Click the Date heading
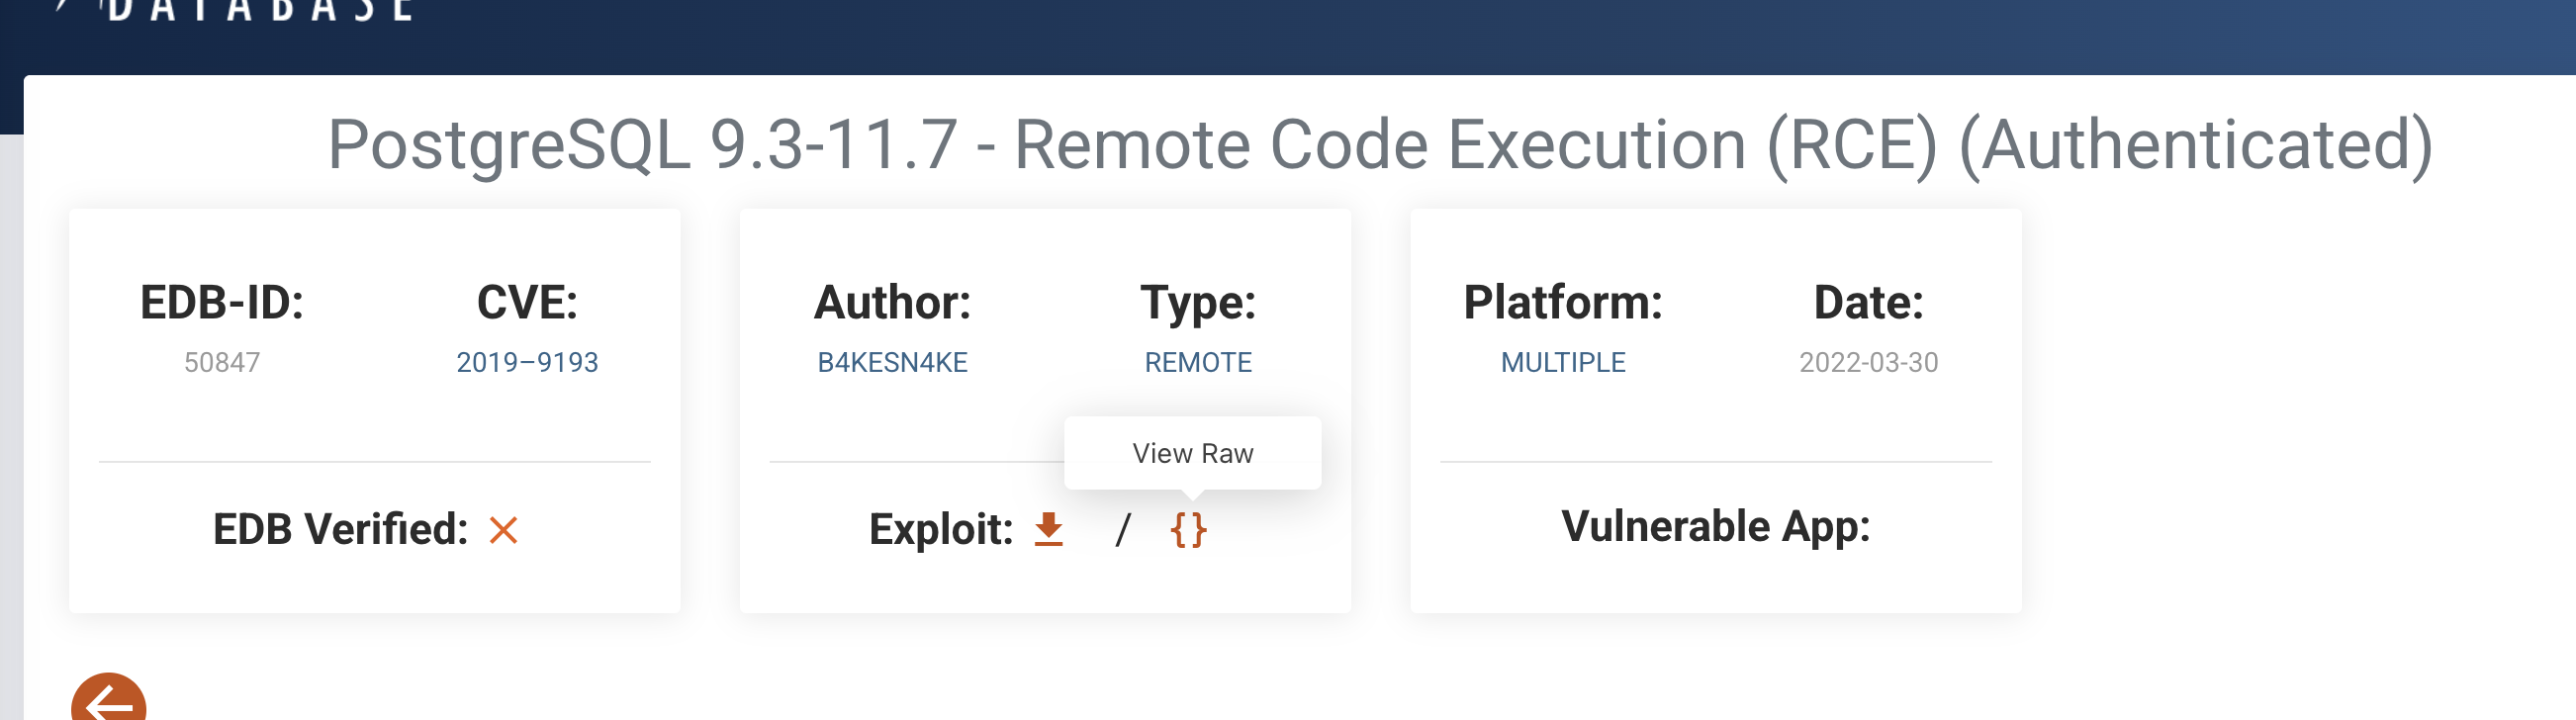Screen dimensions: 2576x720 pyautogui.click(x=1868, y=302)
